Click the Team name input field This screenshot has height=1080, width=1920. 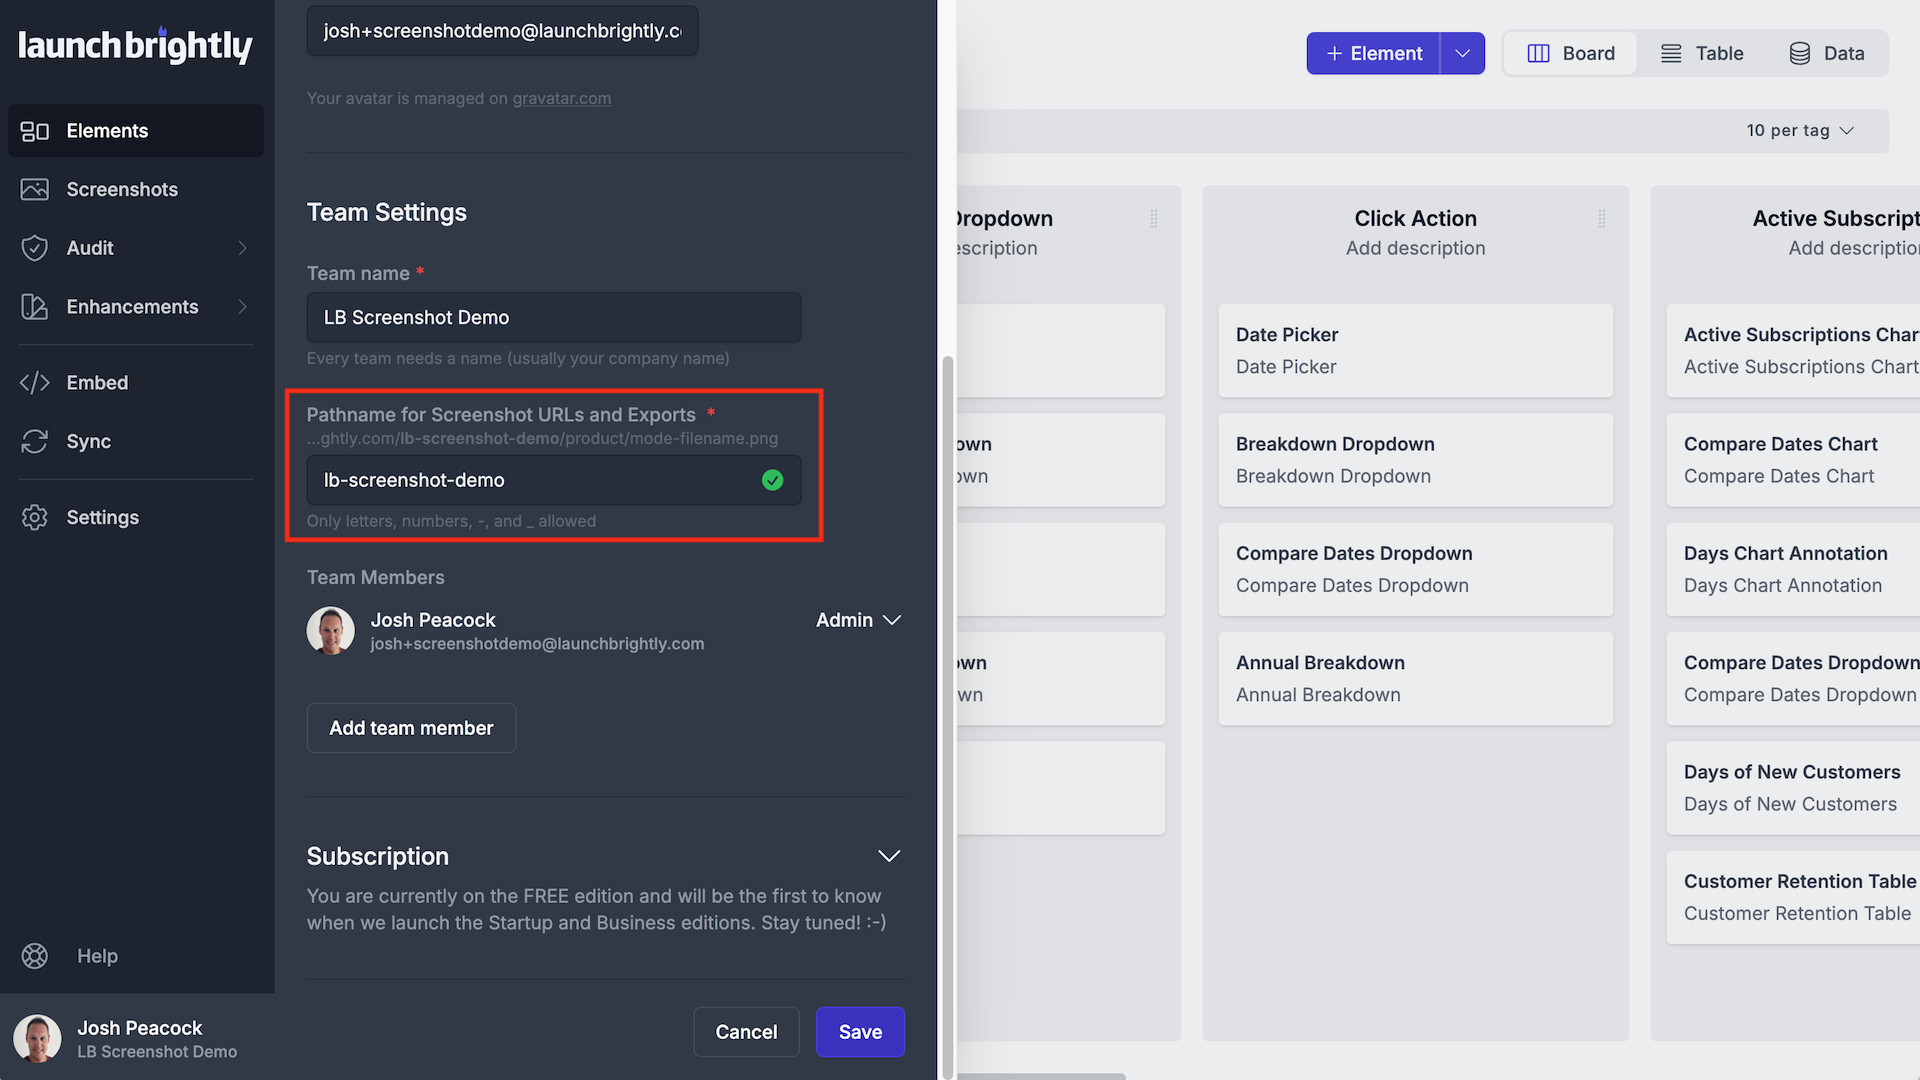pos(553,317)
